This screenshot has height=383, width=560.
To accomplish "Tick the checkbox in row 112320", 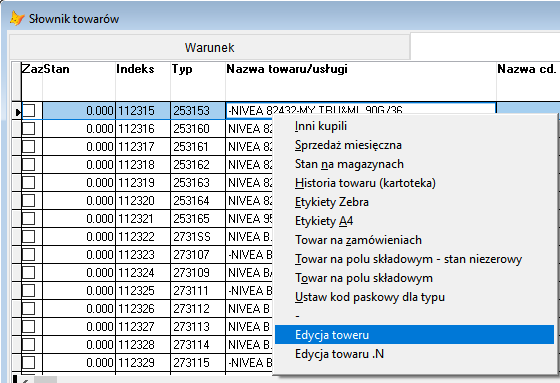I will click(x=29, y=200).
